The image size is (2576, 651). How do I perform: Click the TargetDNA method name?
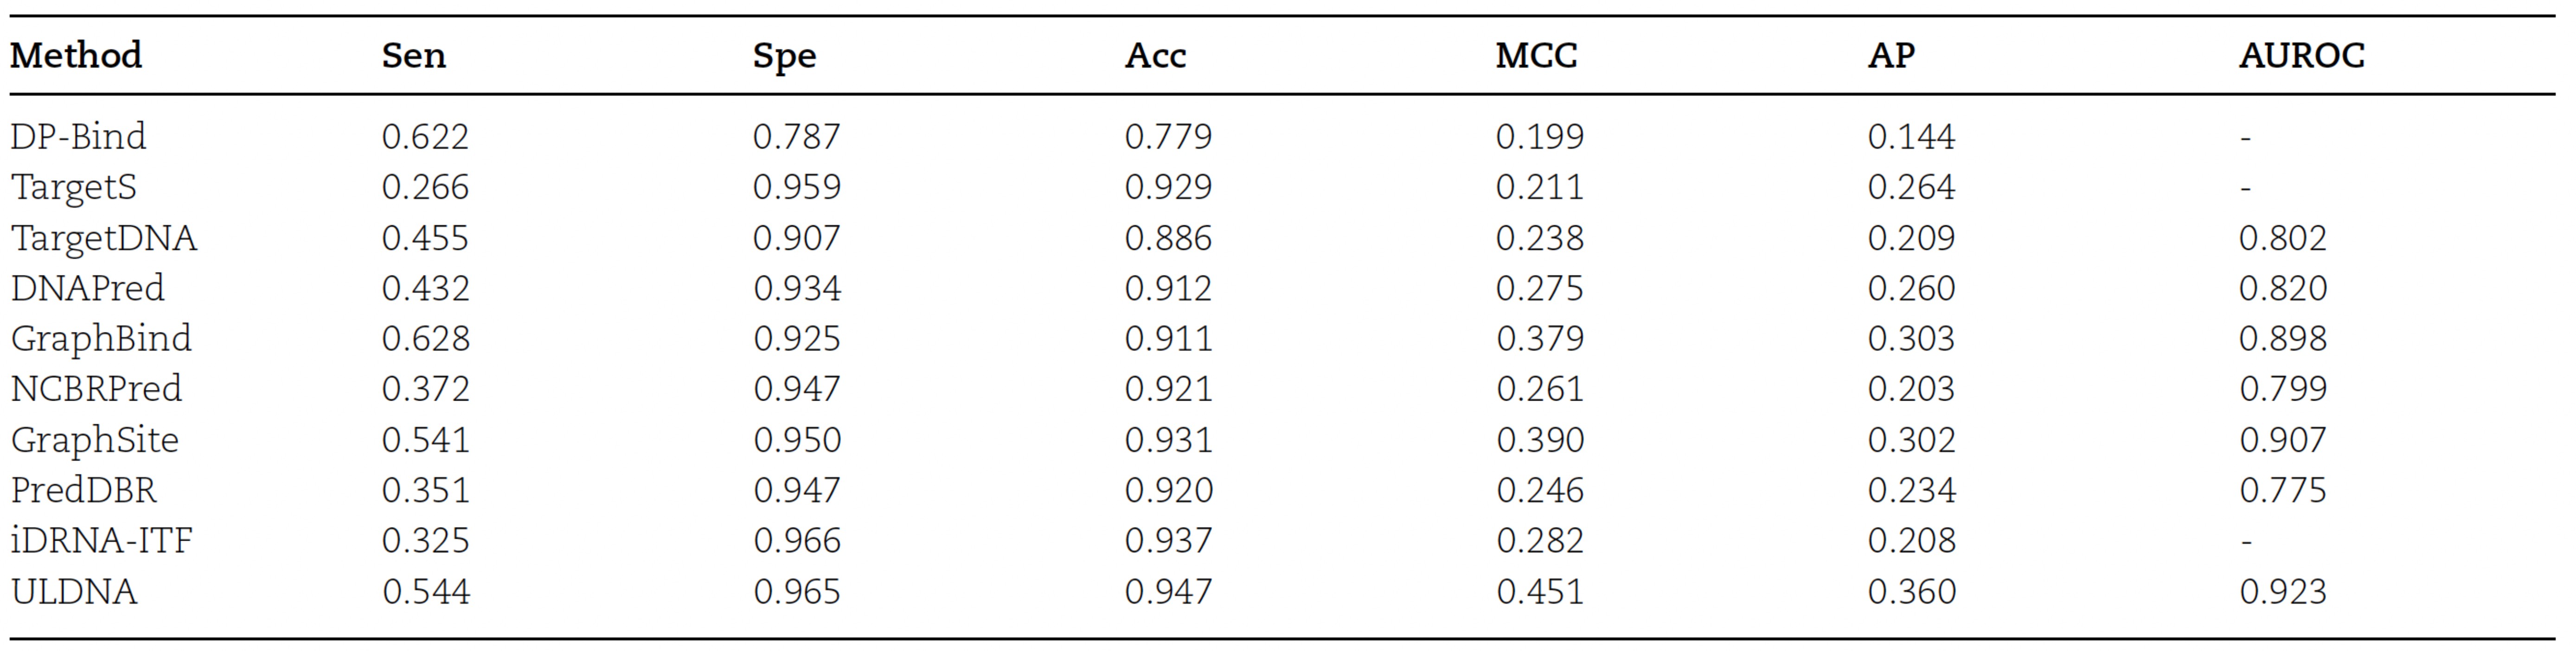104,238
